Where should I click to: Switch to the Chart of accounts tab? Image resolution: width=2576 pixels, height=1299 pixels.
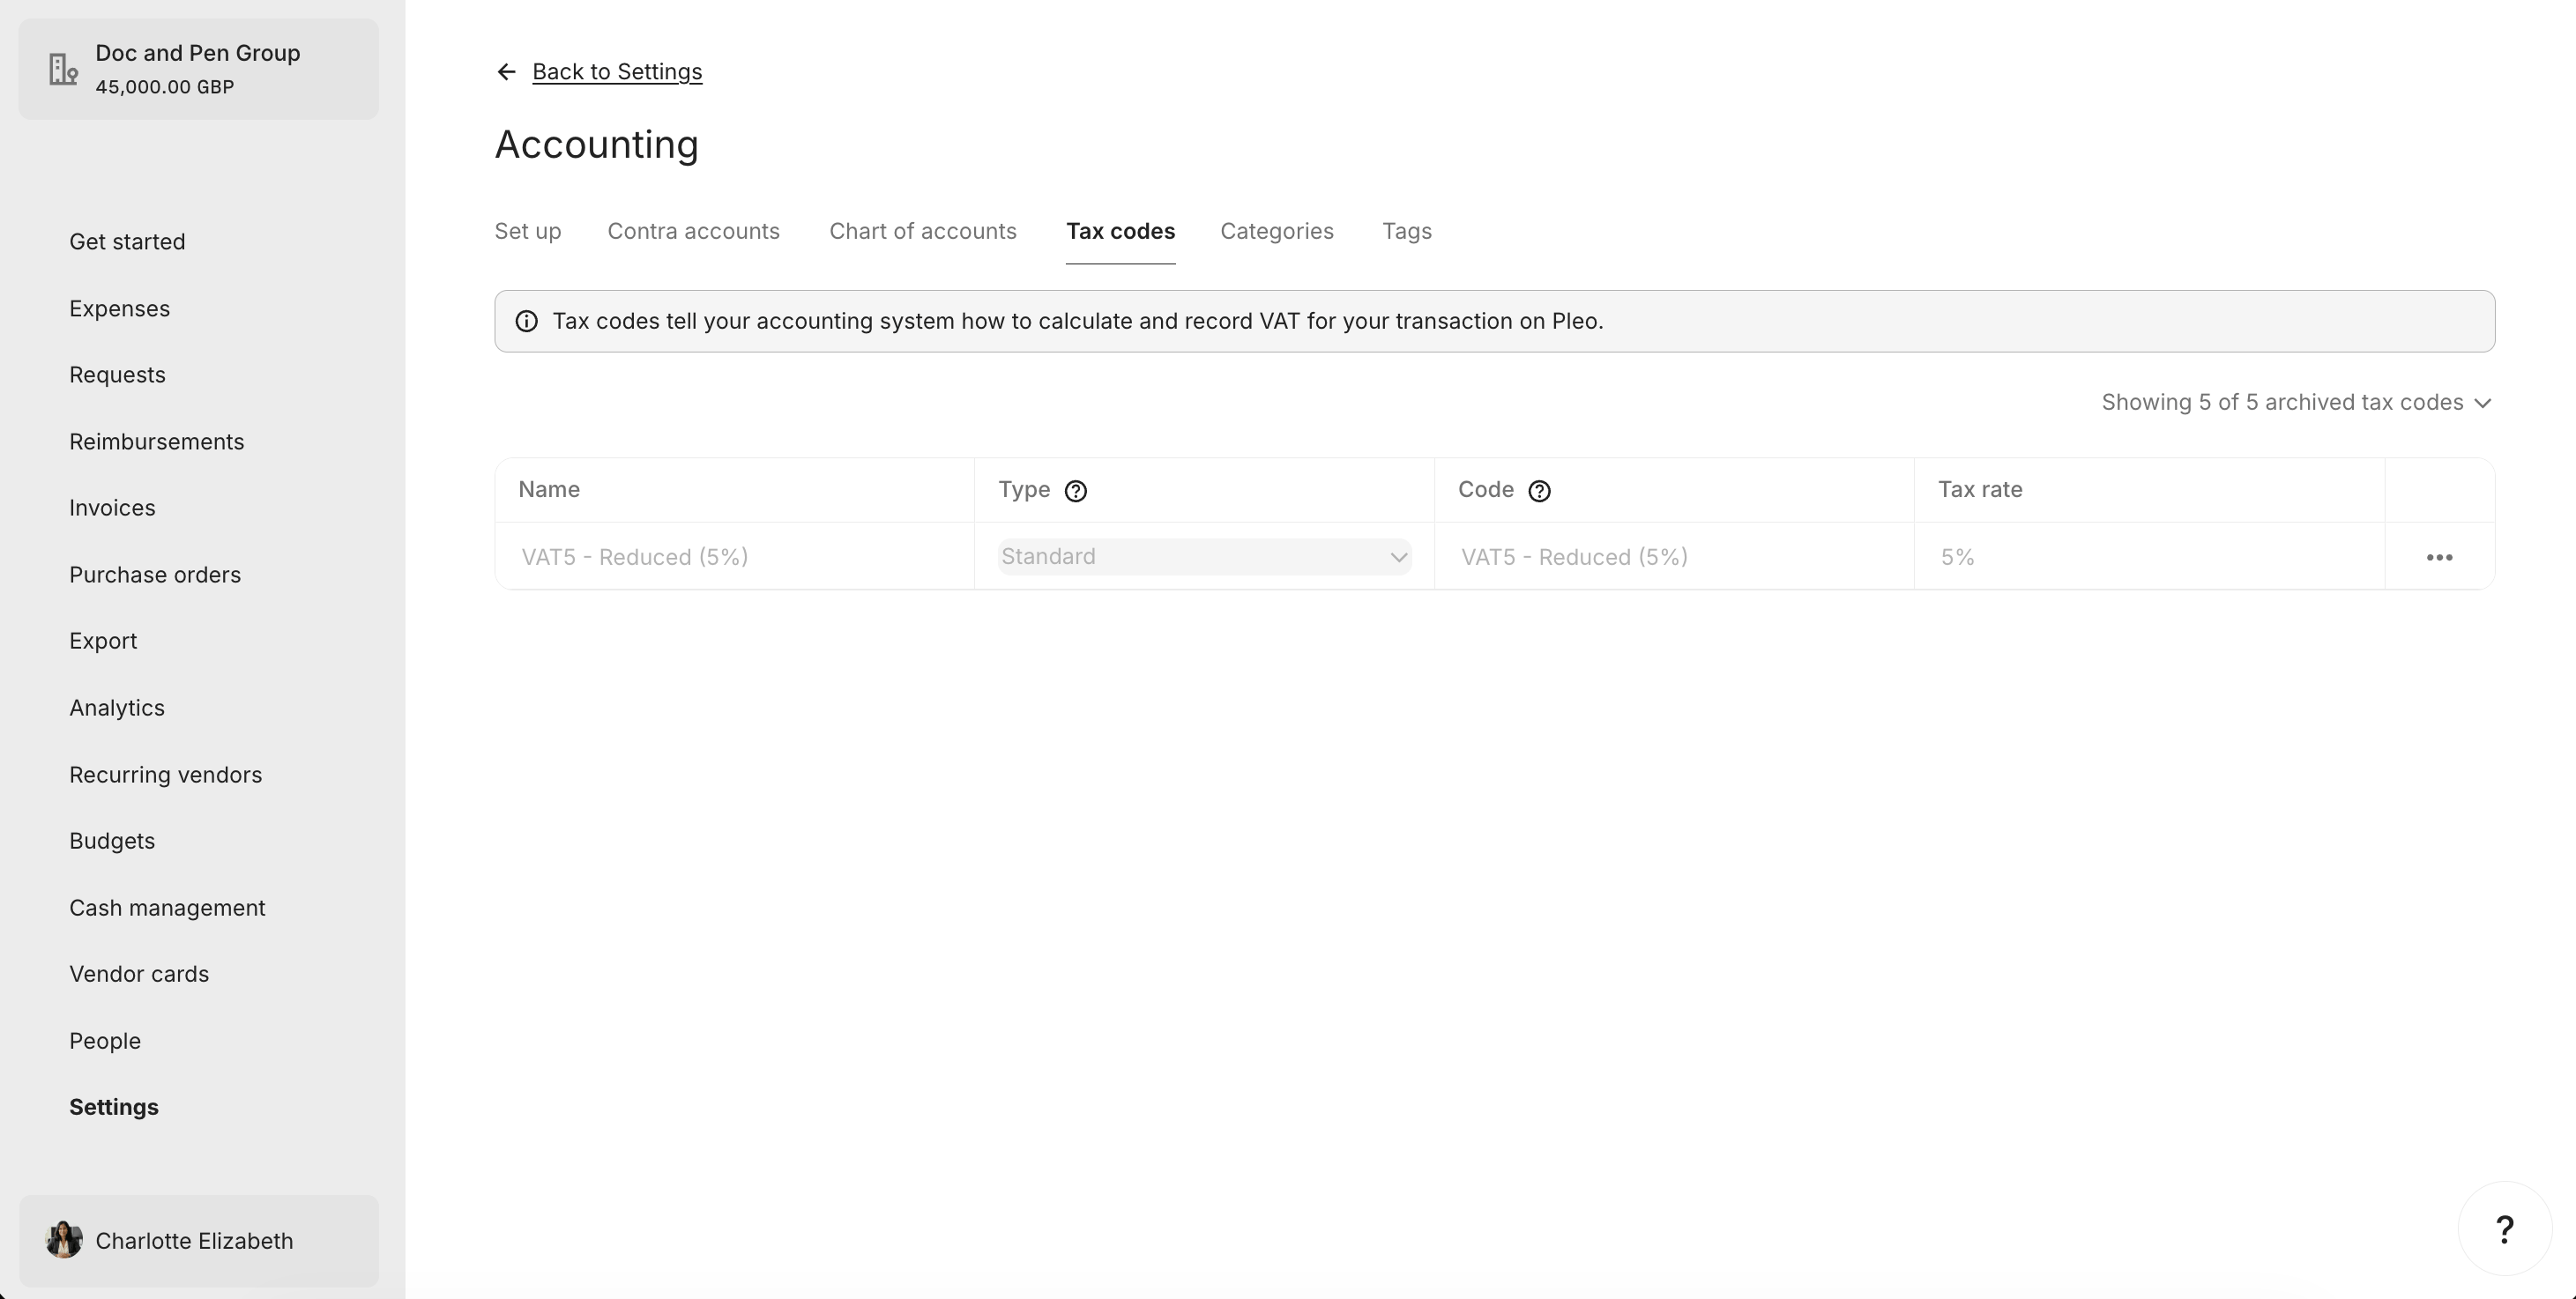[x=922, y=231]
